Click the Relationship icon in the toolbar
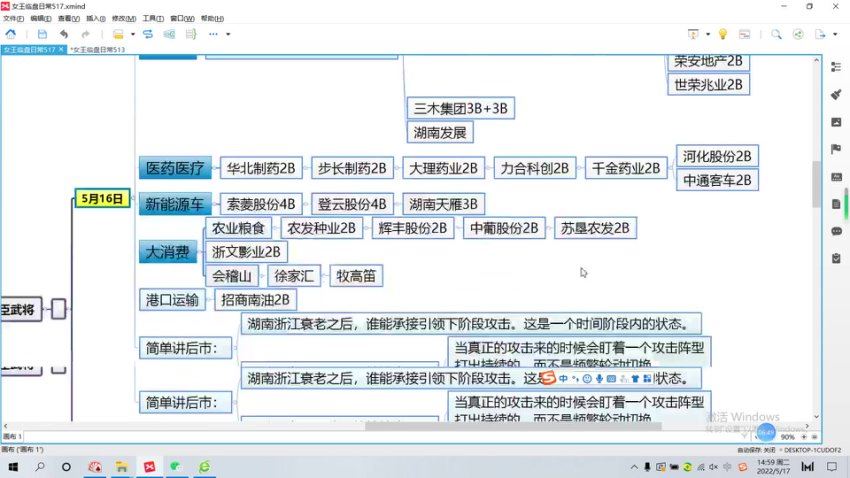 (148, 34)
